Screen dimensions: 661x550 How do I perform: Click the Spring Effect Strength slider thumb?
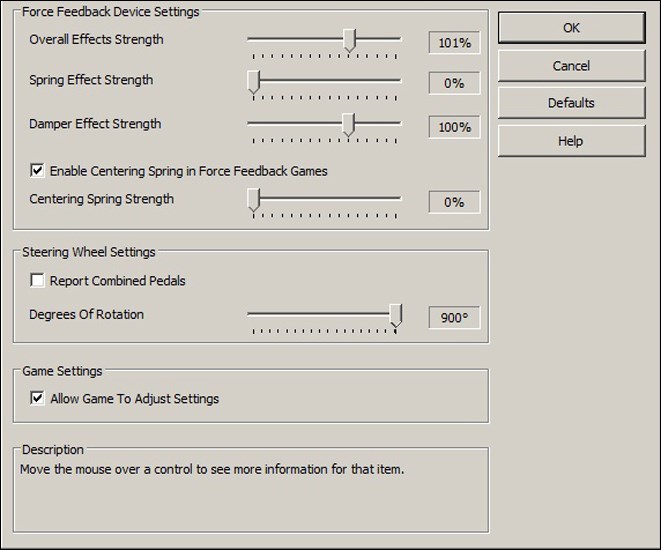tap(254, 82)
